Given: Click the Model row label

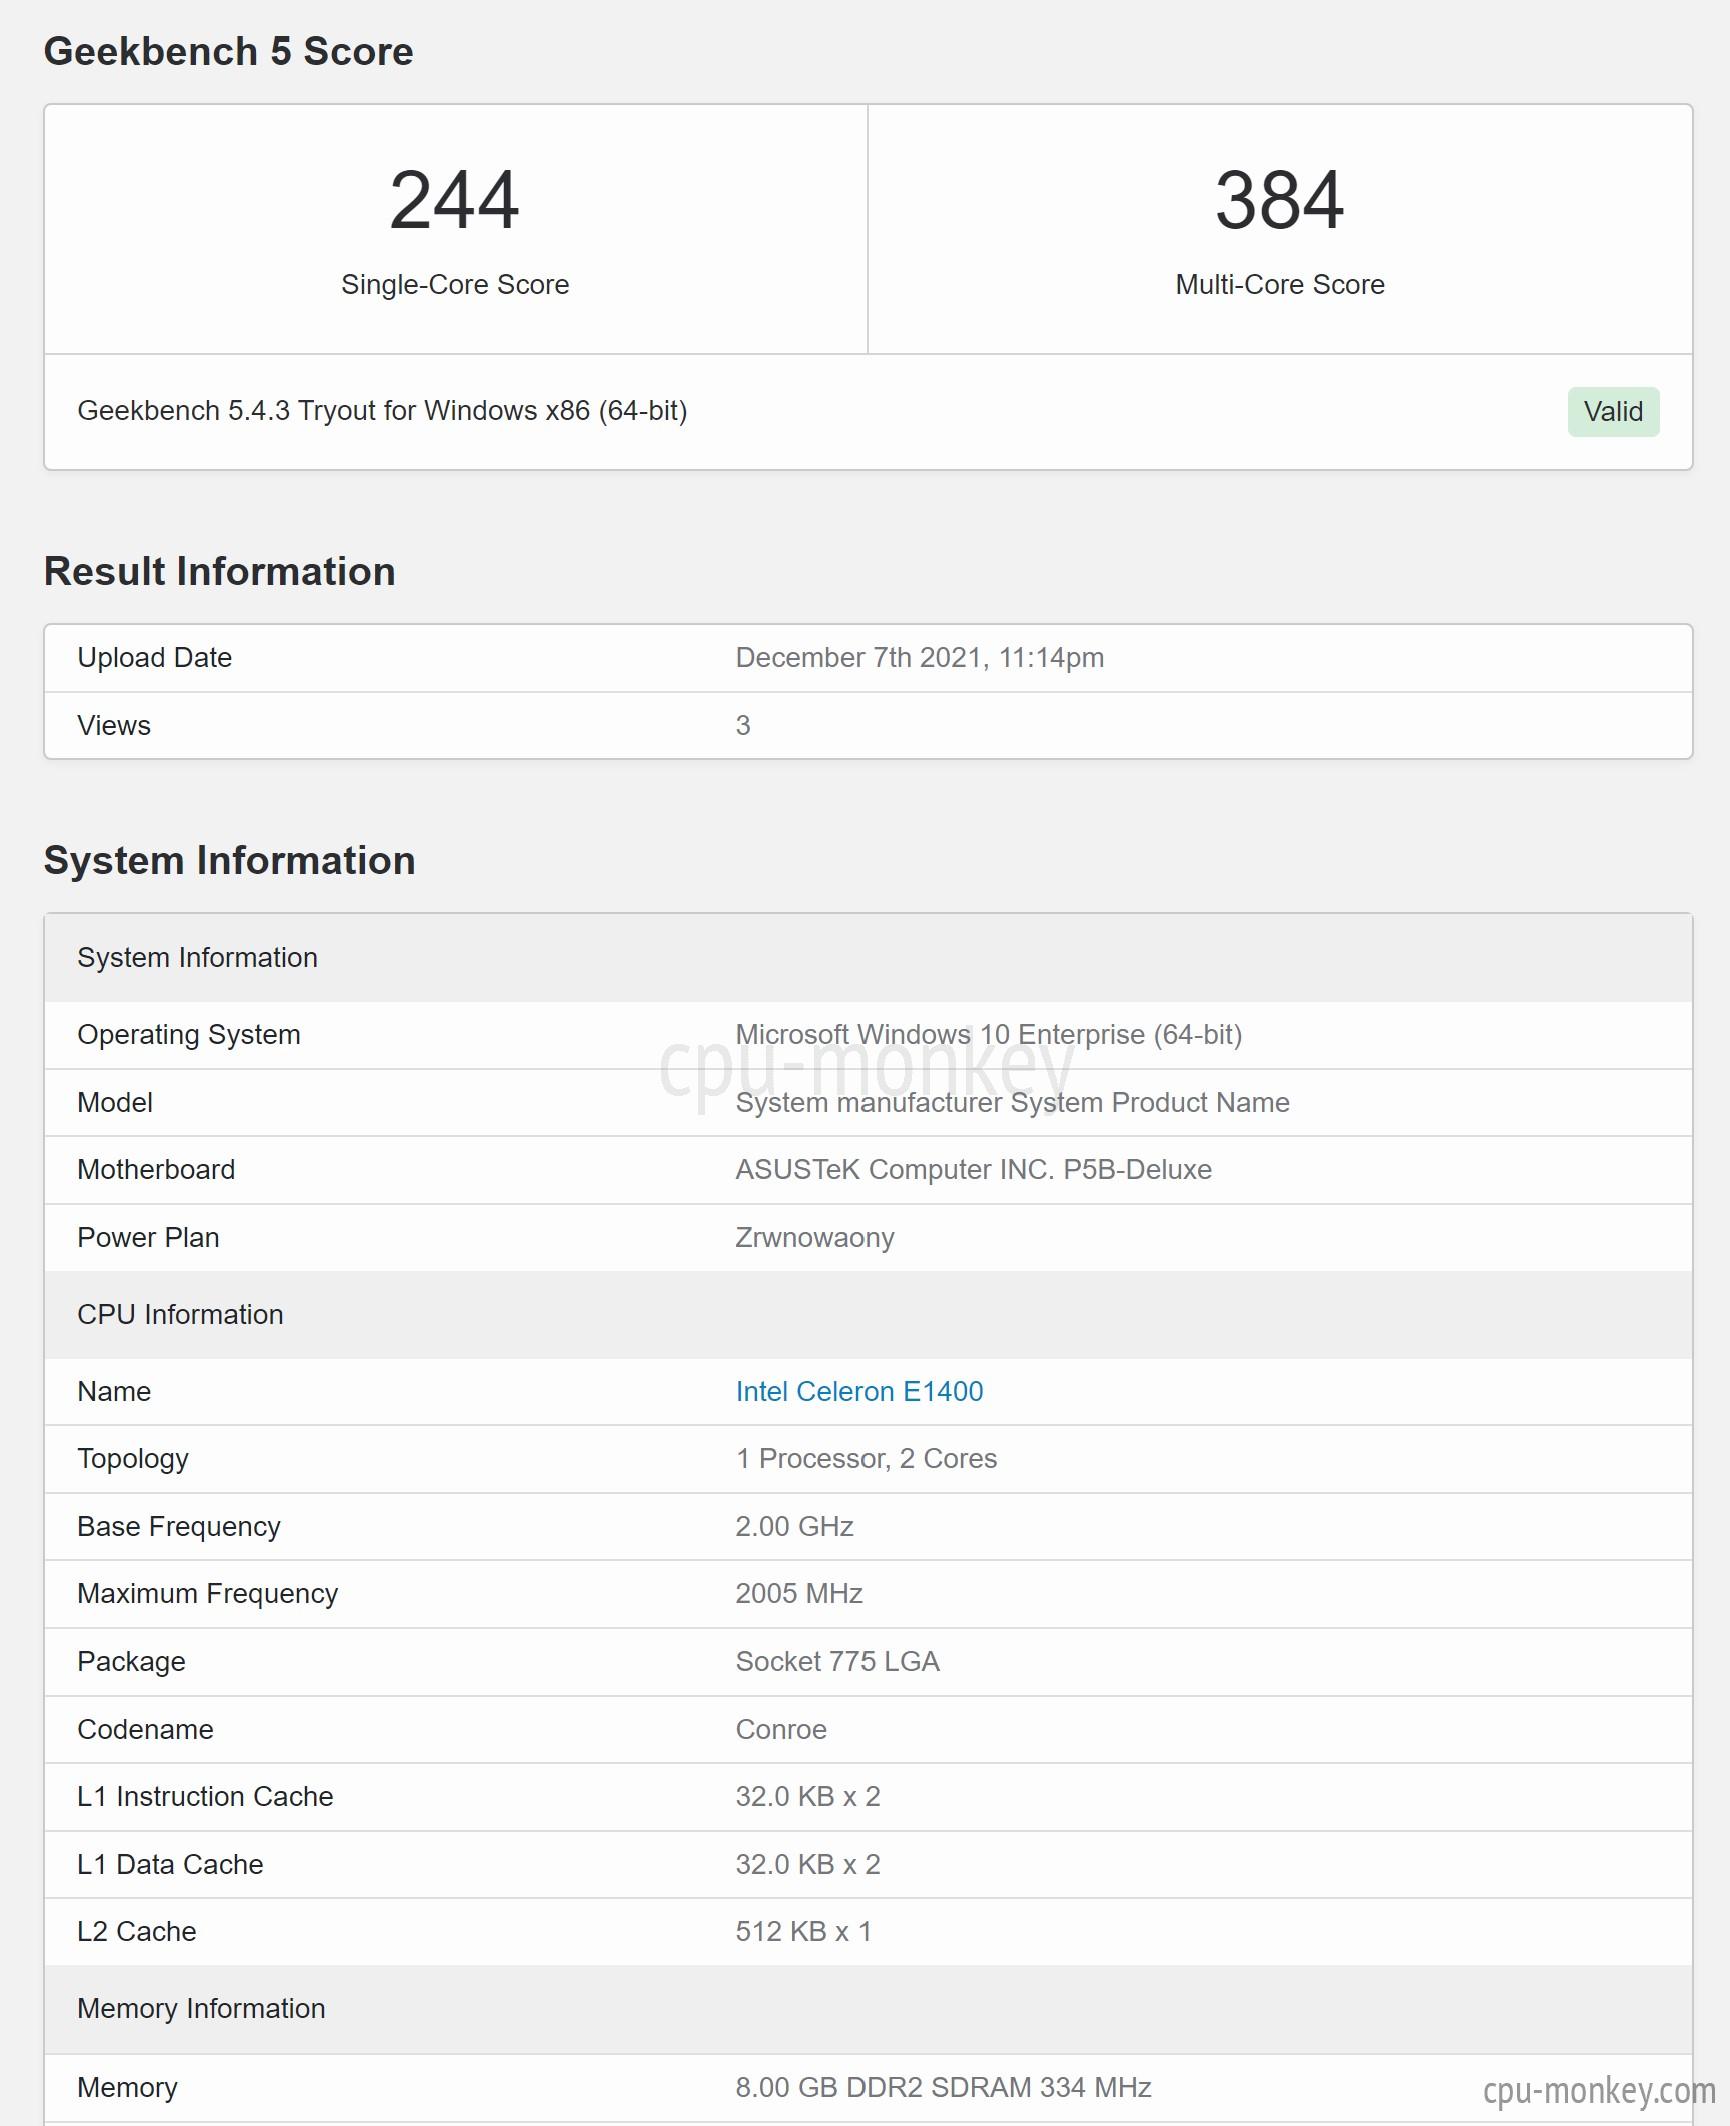Looking at the screenshot, I should click(x=115, y=1102).
